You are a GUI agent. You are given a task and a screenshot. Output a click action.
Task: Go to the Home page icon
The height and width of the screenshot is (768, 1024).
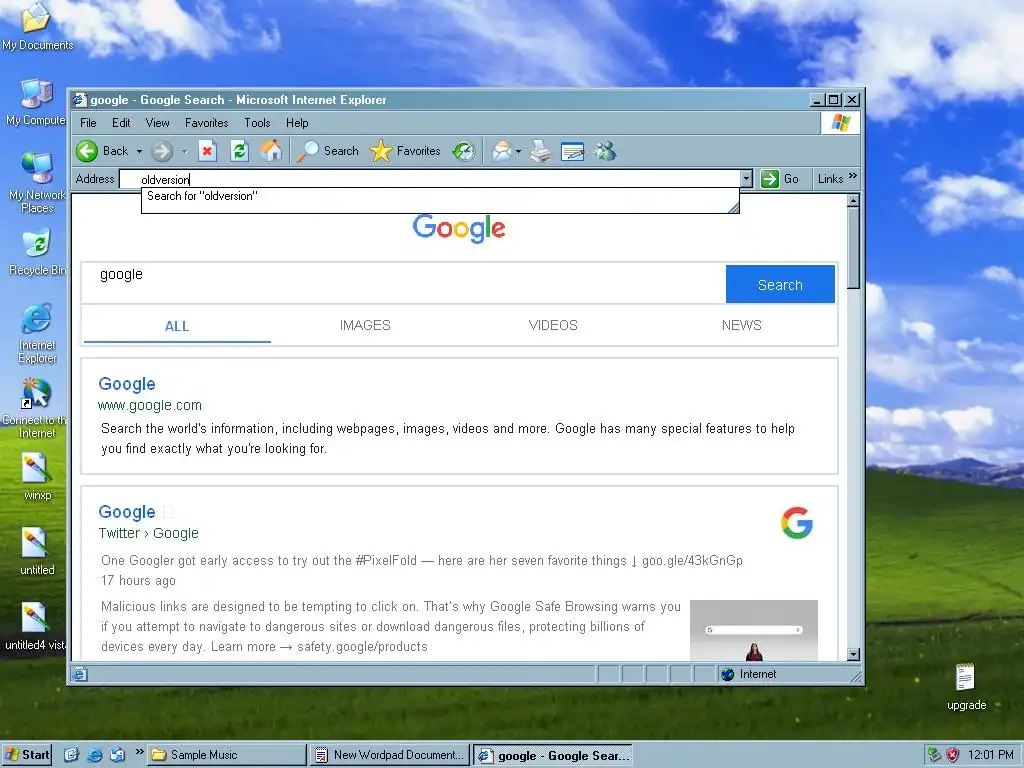click(272, 152)
